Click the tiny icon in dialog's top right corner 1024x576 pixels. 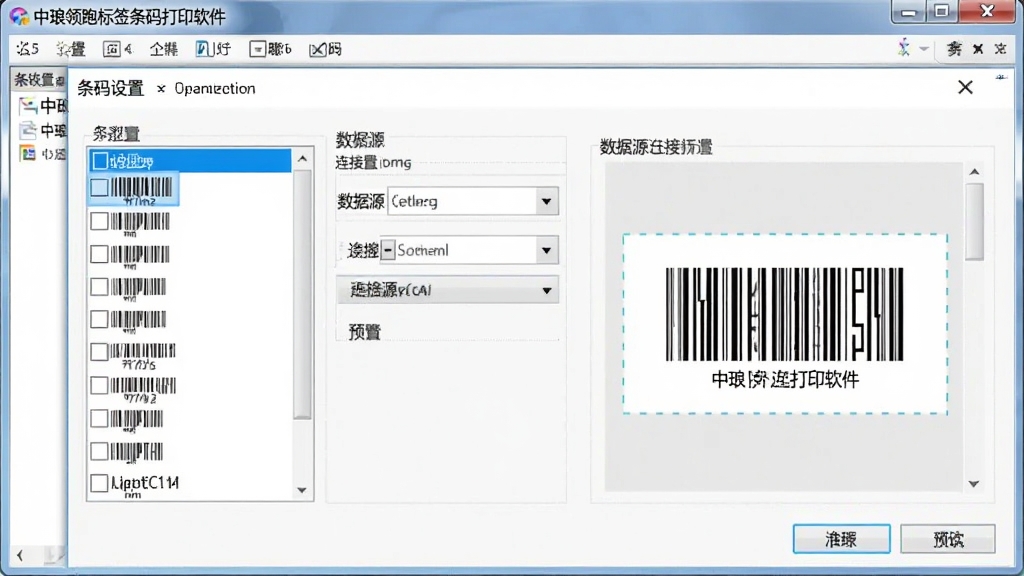[1000, 77]
